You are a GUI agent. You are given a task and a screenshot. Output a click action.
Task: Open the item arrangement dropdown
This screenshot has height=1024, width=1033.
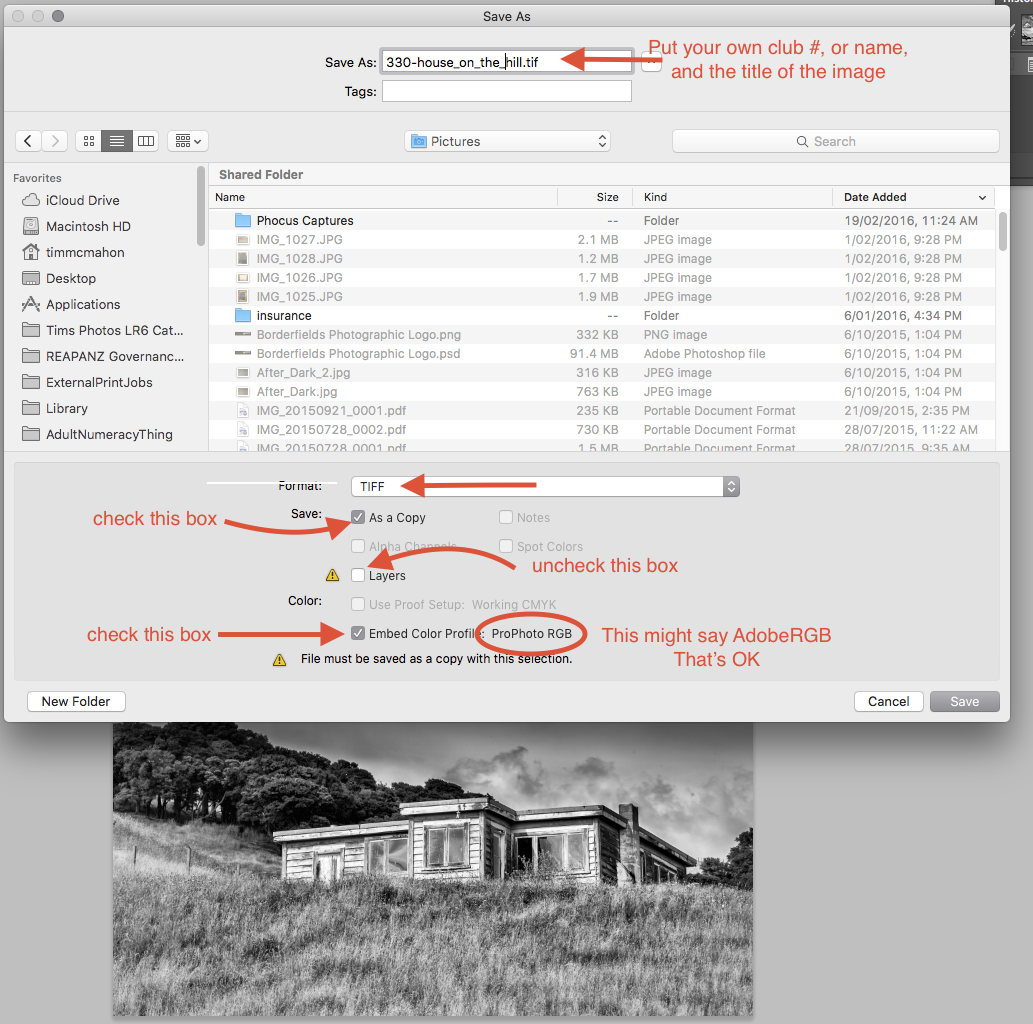[x=188, y=141]
